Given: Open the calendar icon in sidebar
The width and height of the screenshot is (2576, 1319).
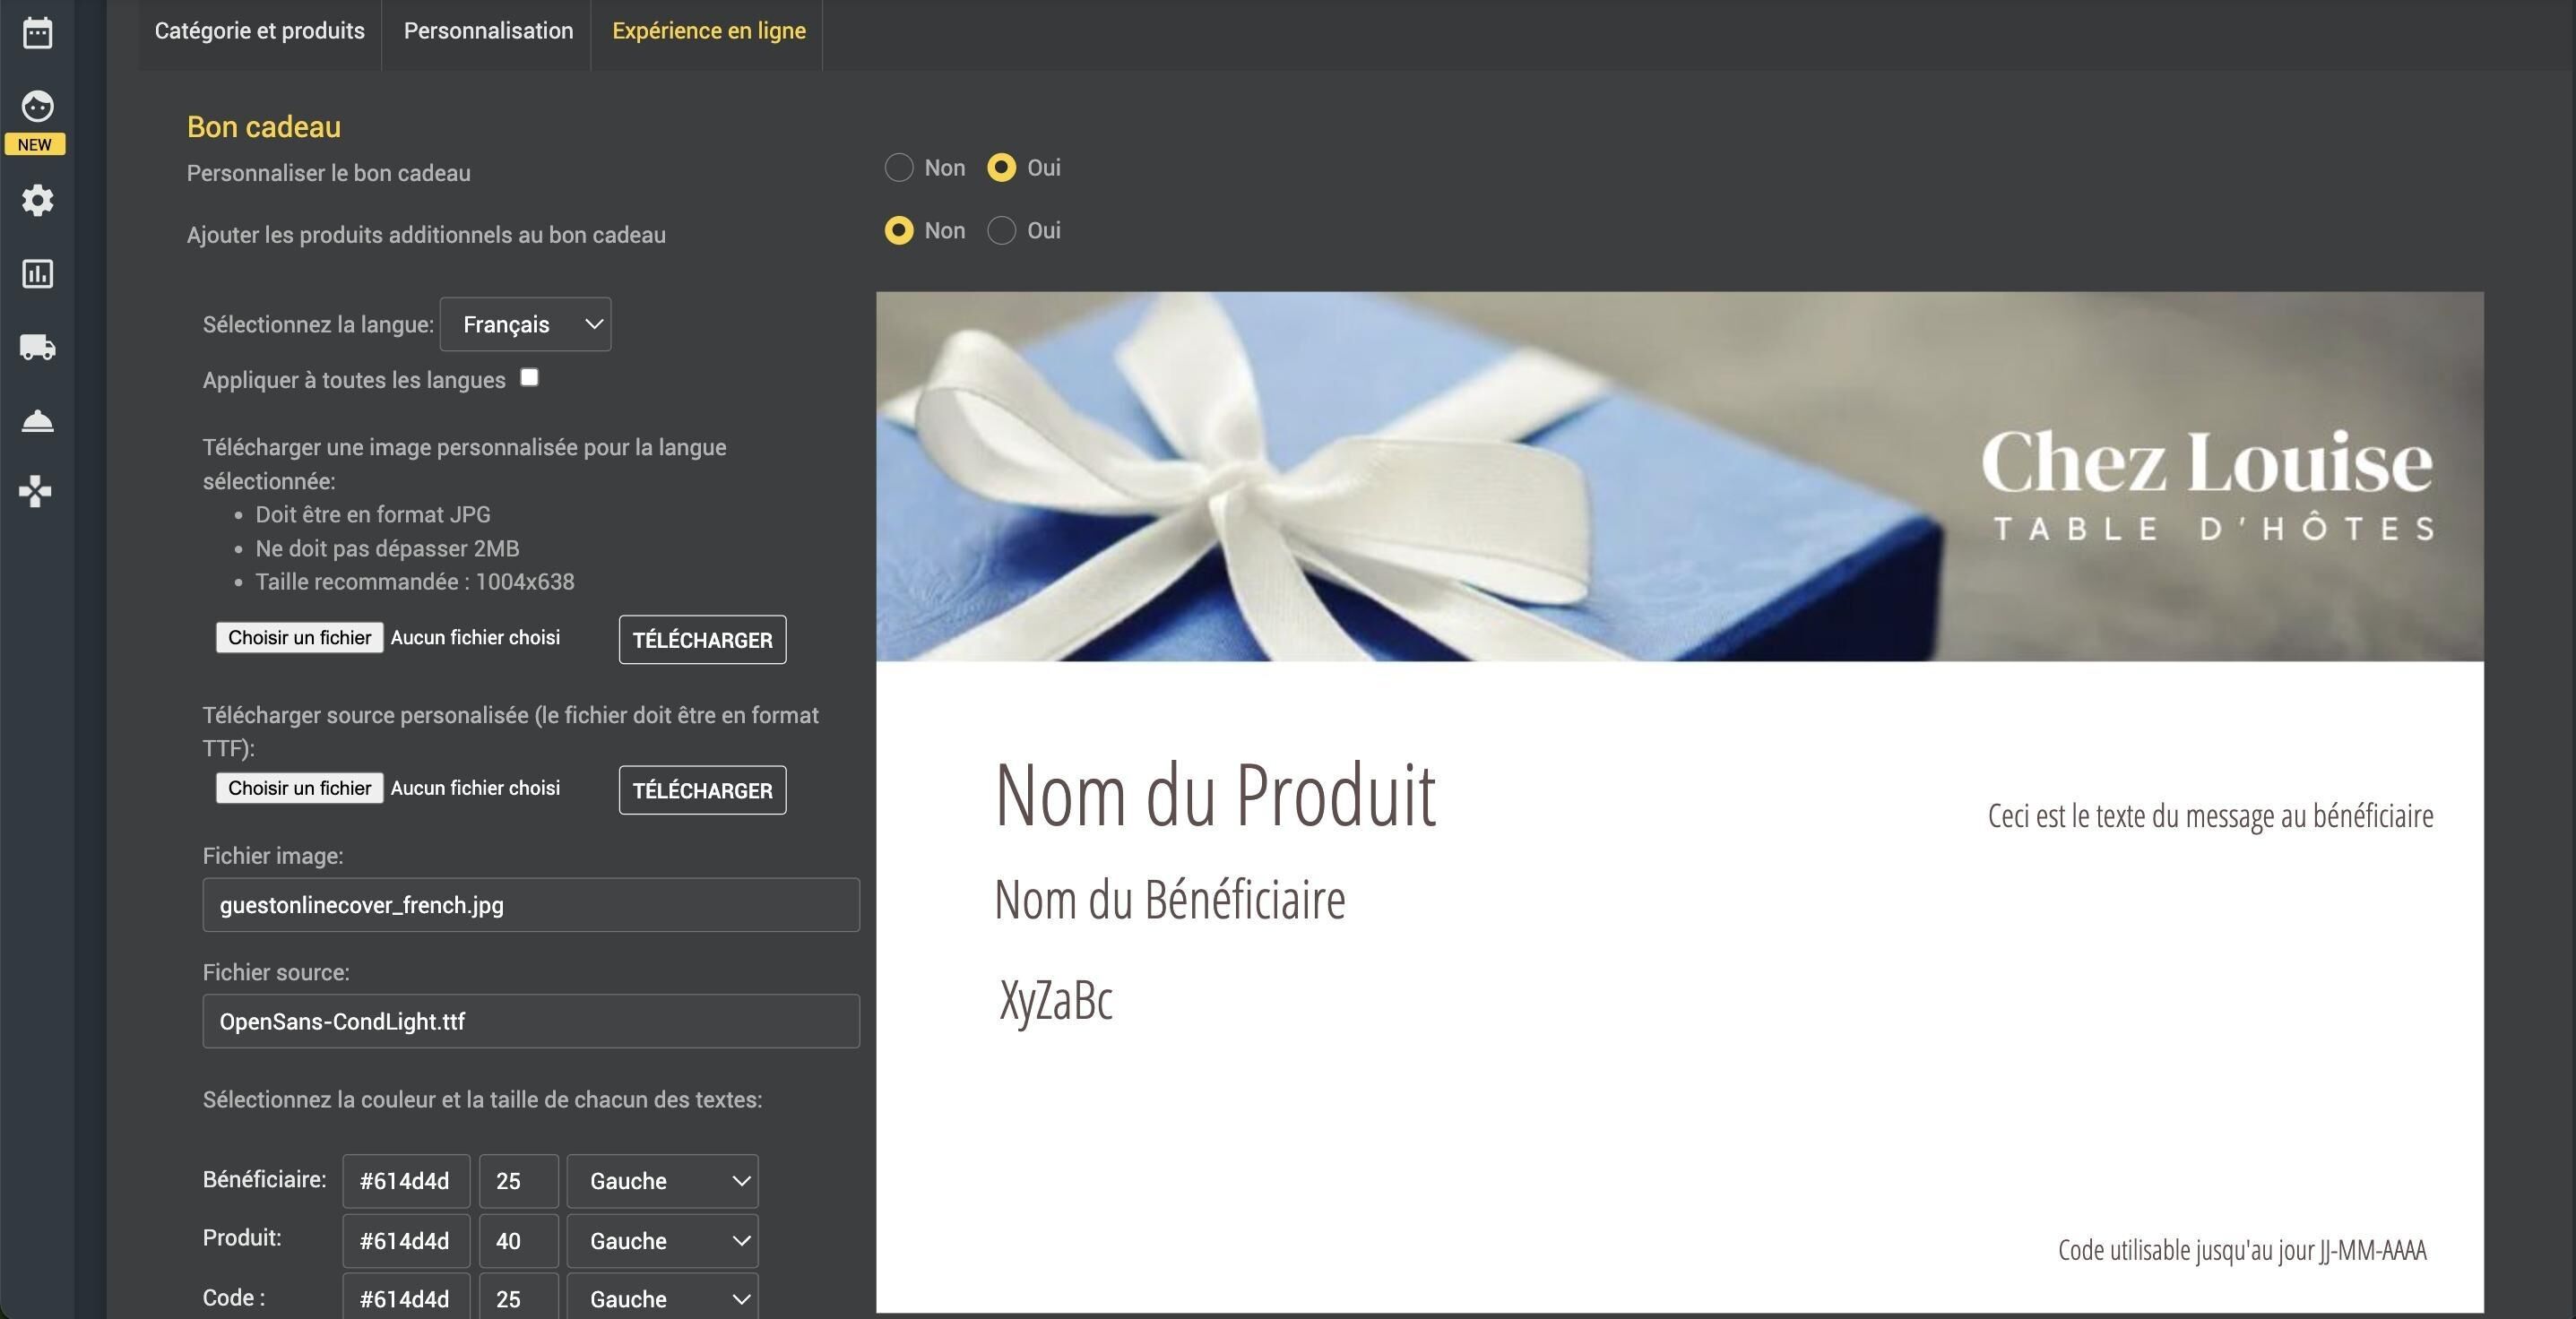Looking at the screenshot, I should [37, 33].
